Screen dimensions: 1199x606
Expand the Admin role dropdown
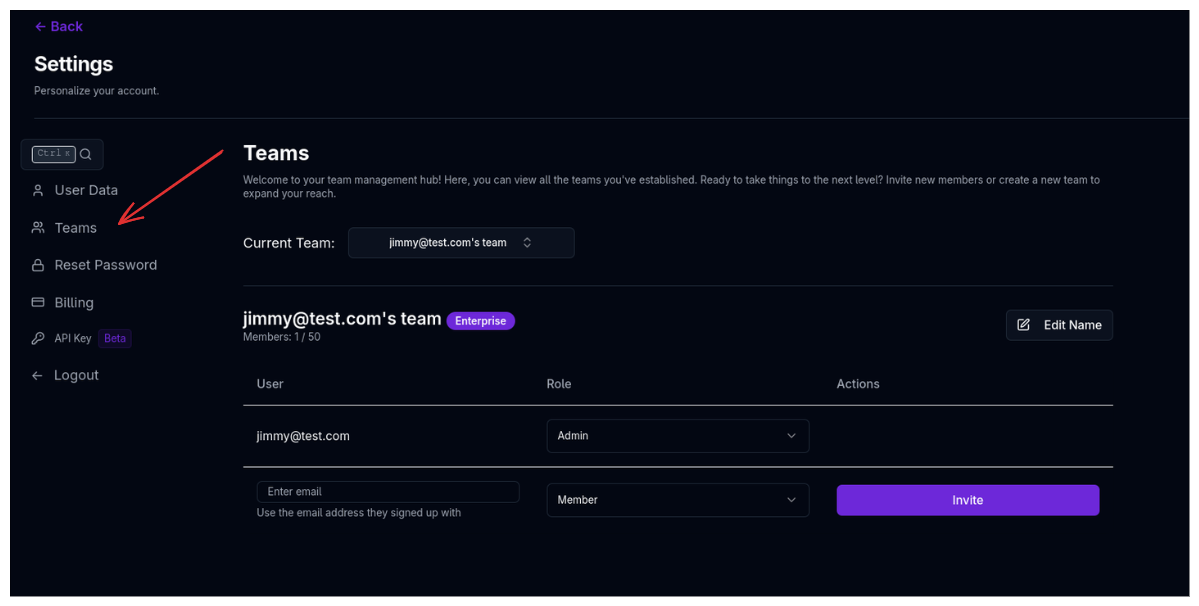677,436
